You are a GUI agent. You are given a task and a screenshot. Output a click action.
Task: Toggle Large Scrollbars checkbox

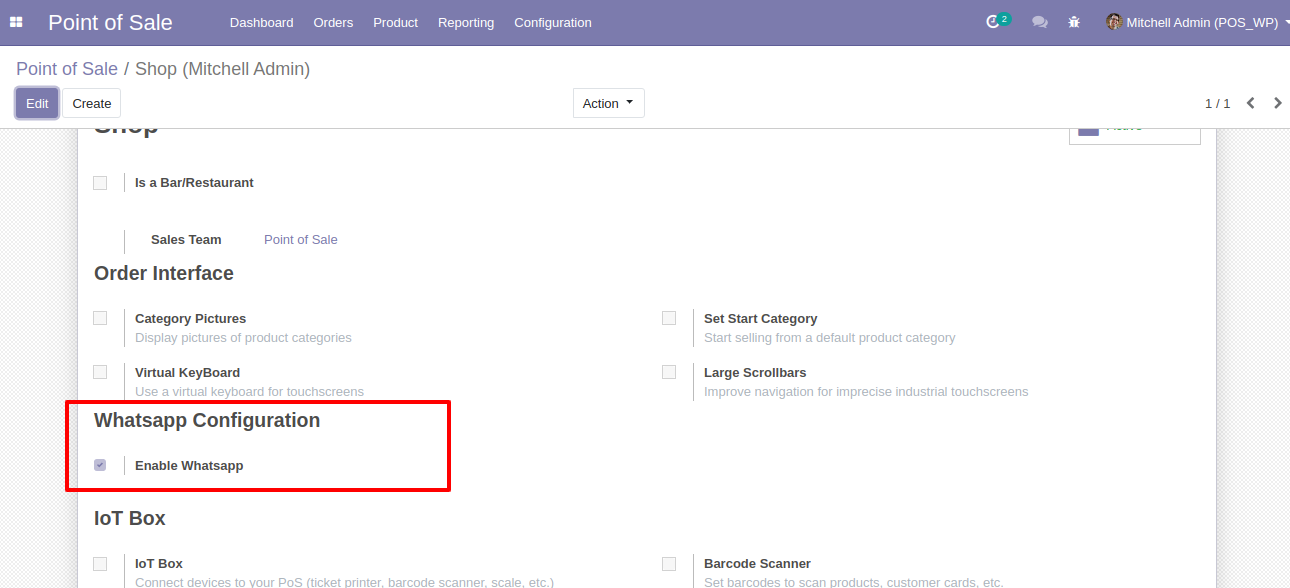pyautogui.click(x=669, y=372)
